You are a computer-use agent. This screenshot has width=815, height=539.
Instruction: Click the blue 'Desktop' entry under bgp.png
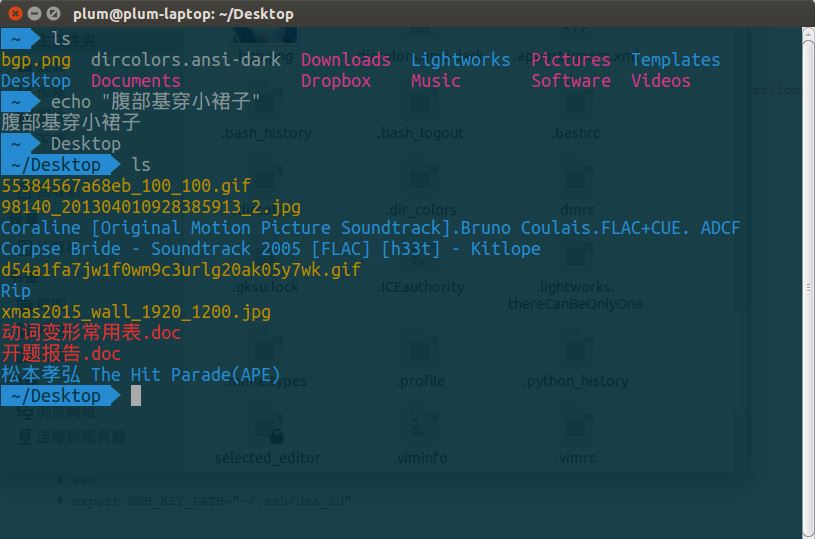pos(36,81)
